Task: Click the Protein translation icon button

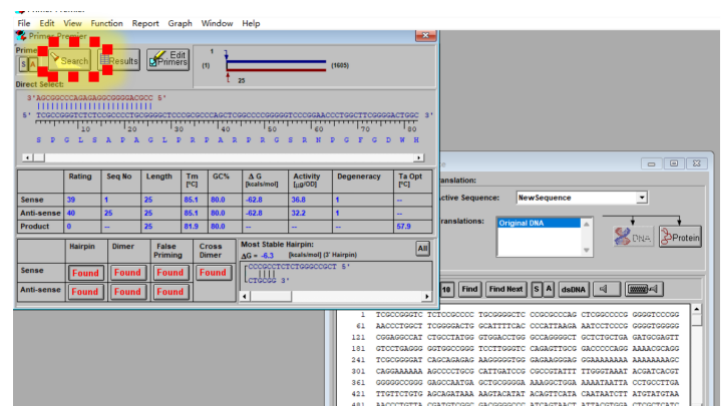Action: click(680, 237)
